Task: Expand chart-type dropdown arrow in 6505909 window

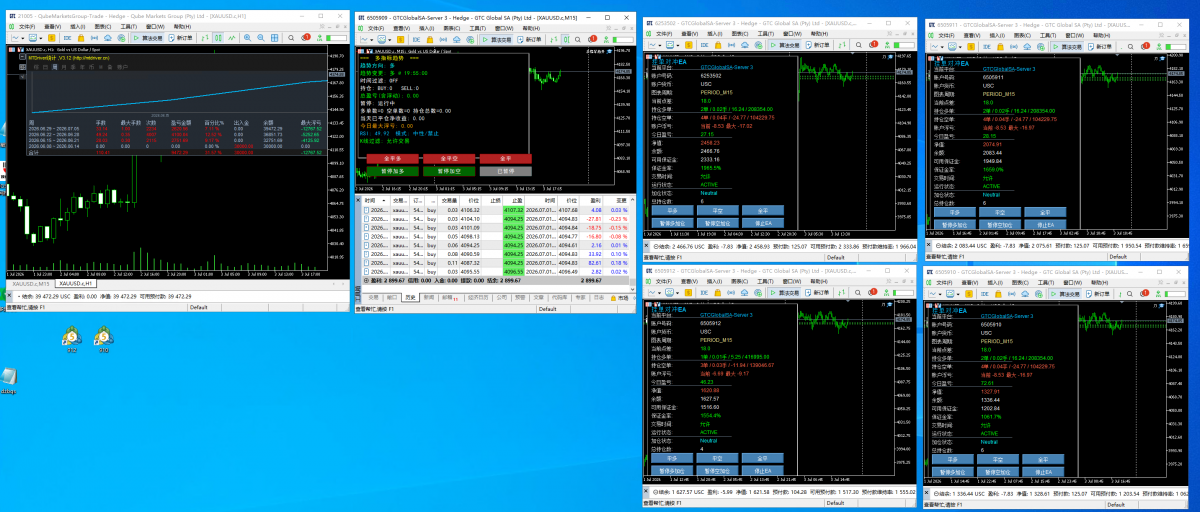Action: point(371,40)
